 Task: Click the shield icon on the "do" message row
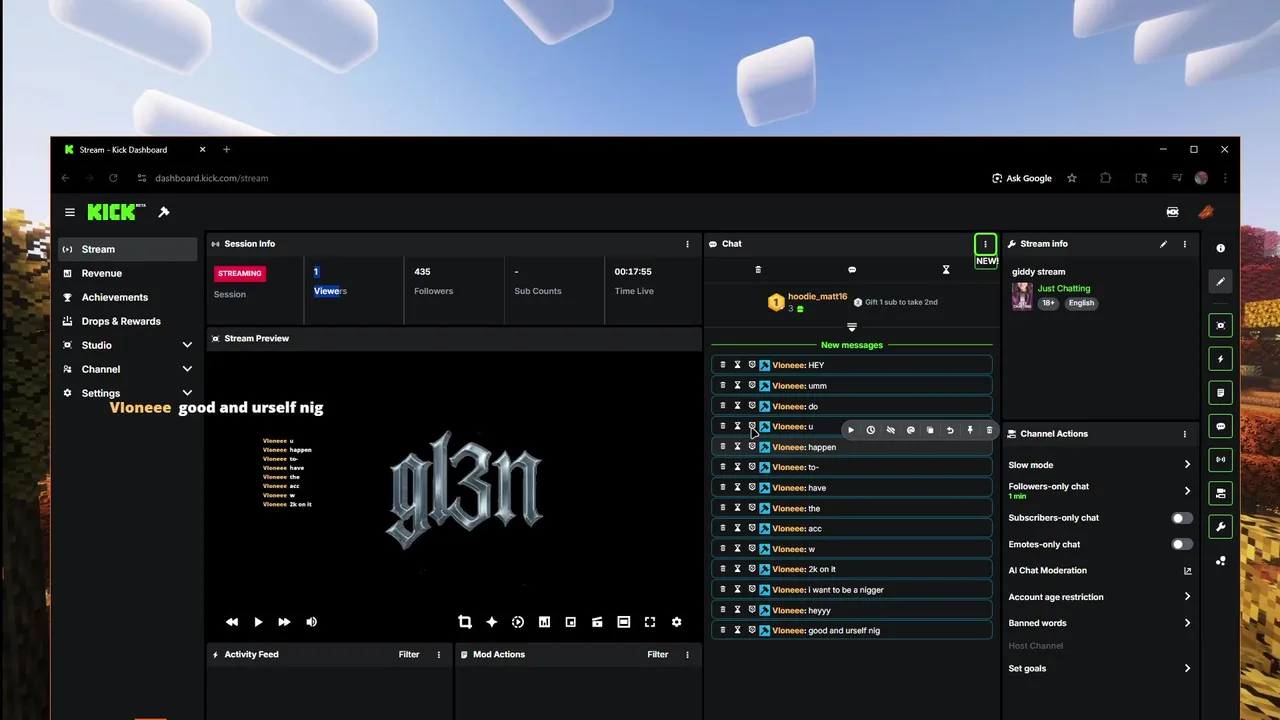point(752,406)
